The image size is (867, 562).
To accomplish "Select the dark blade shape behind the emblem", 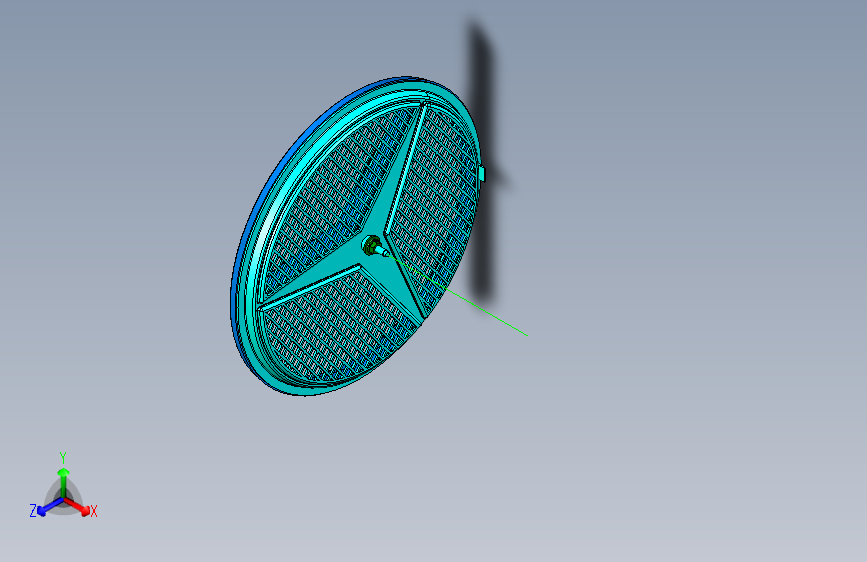I will click(483, 166).
